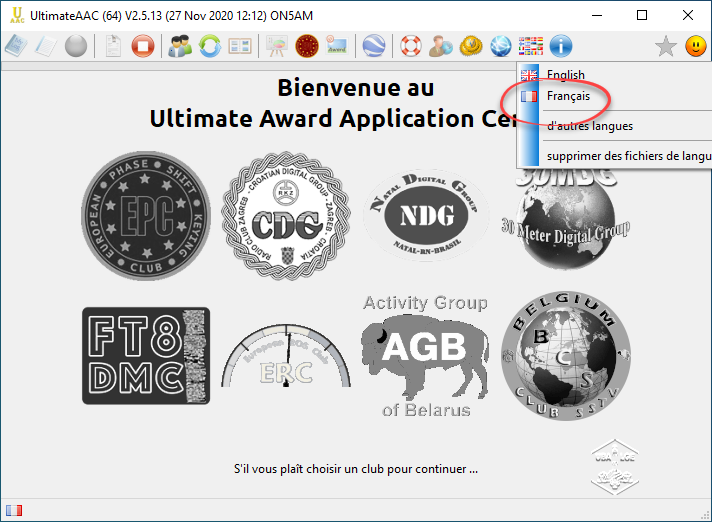Choose the FT8 DMC club logo
This screenshot has width=712, height=522.
(x=146, y=356)
